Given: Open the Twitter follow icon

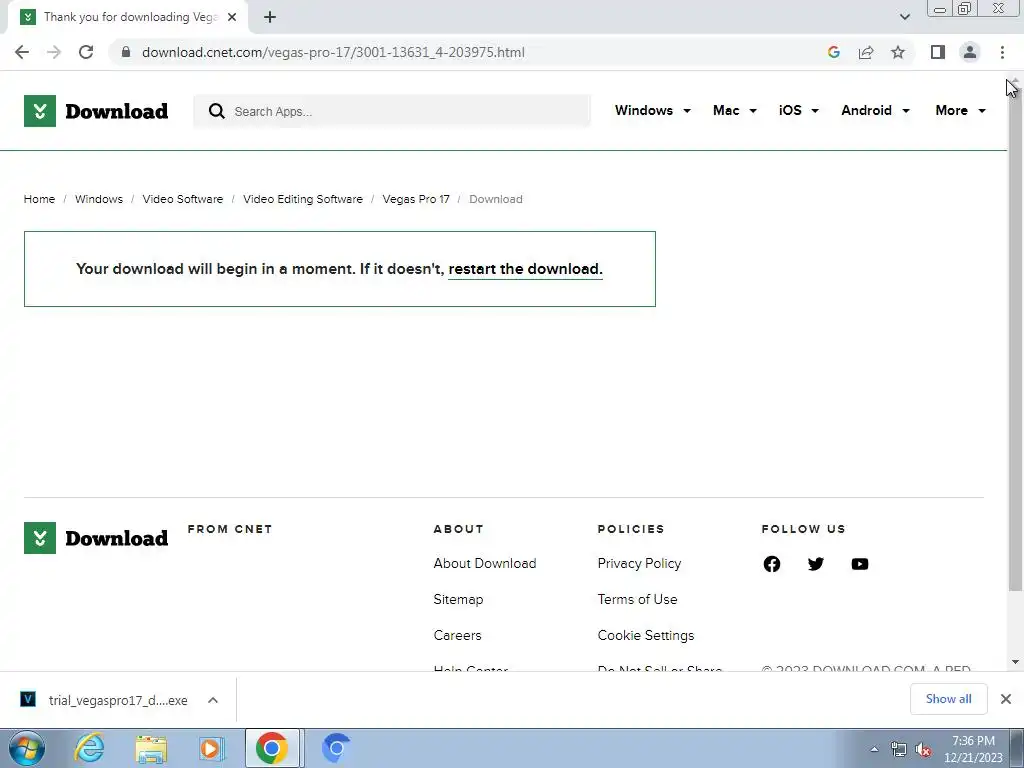Looking at the screenshot, I should point(816,564).
